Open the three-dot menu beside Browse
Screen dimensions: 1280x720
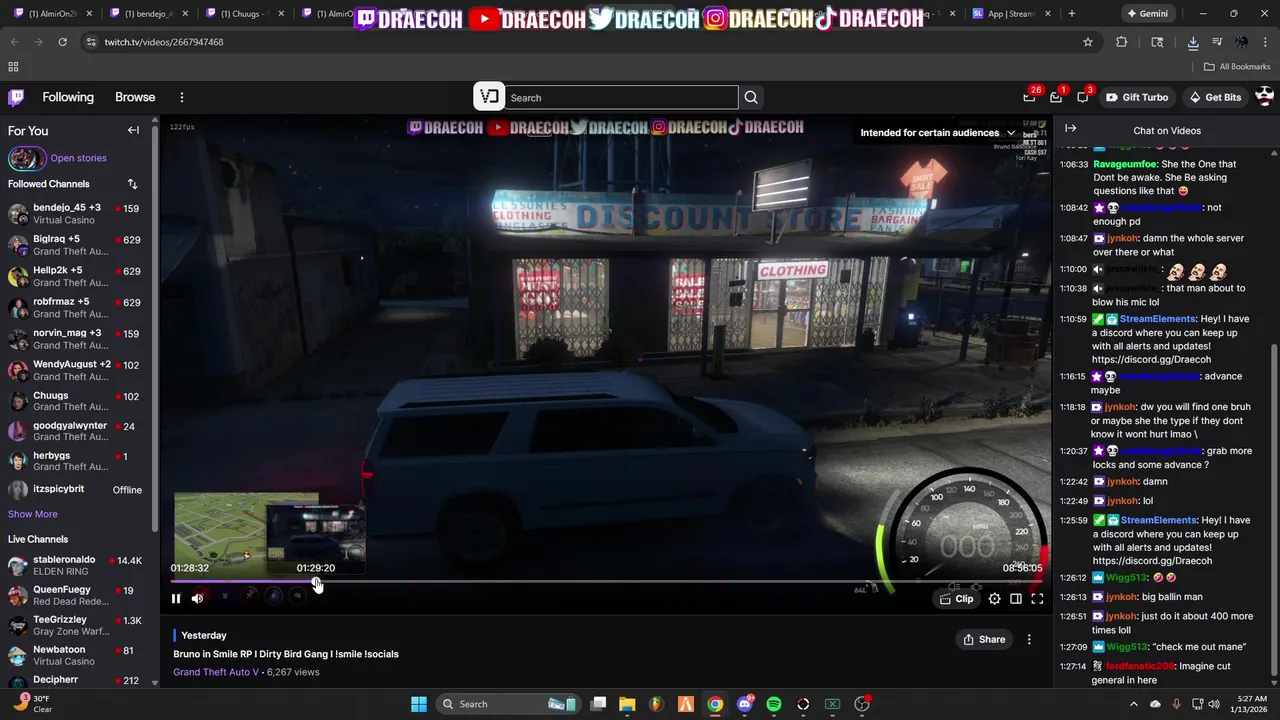182,97
